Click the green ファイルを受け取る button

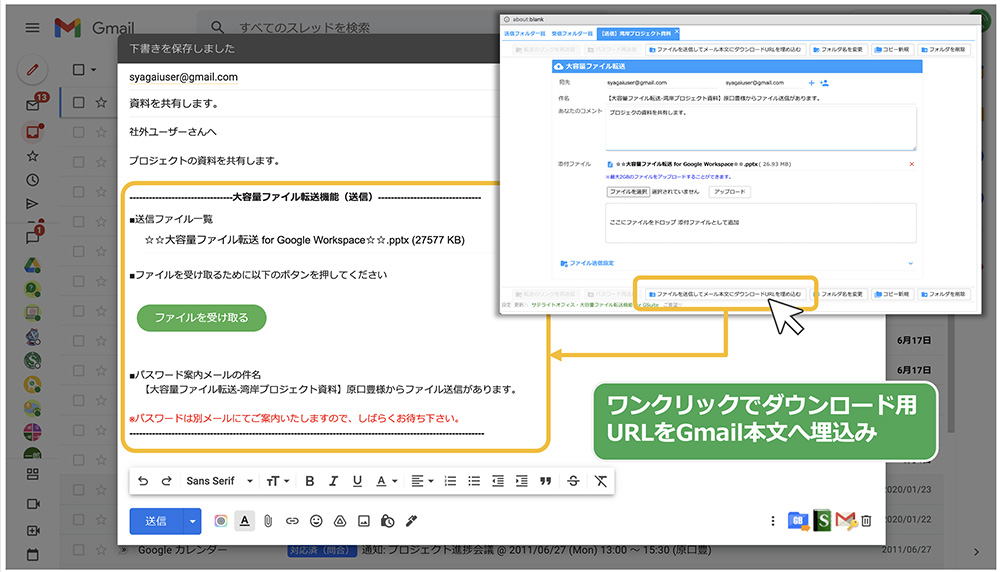coord(202,318)
